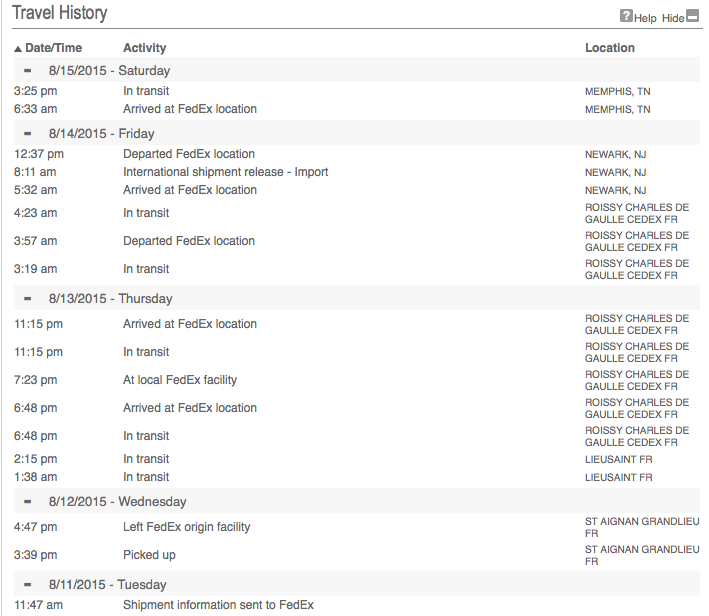Open the Help link text
The height and width of the screenshot is (616, 709).
point(645,18)
